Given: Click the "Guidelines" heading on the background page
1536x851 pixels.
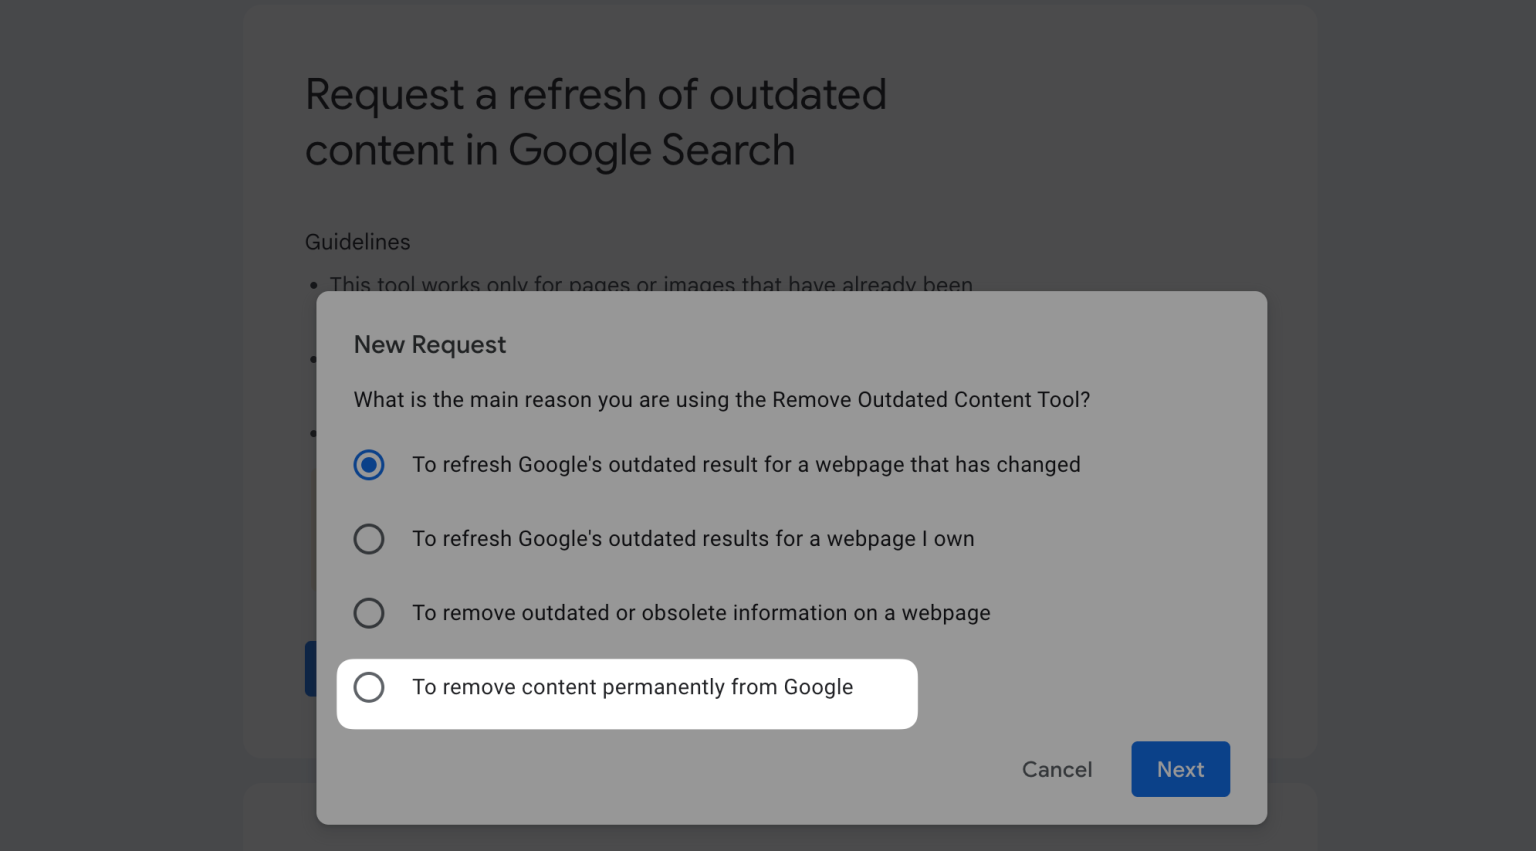Looking at the screenshot, I should pyautogui.click(x=357, y=242).
